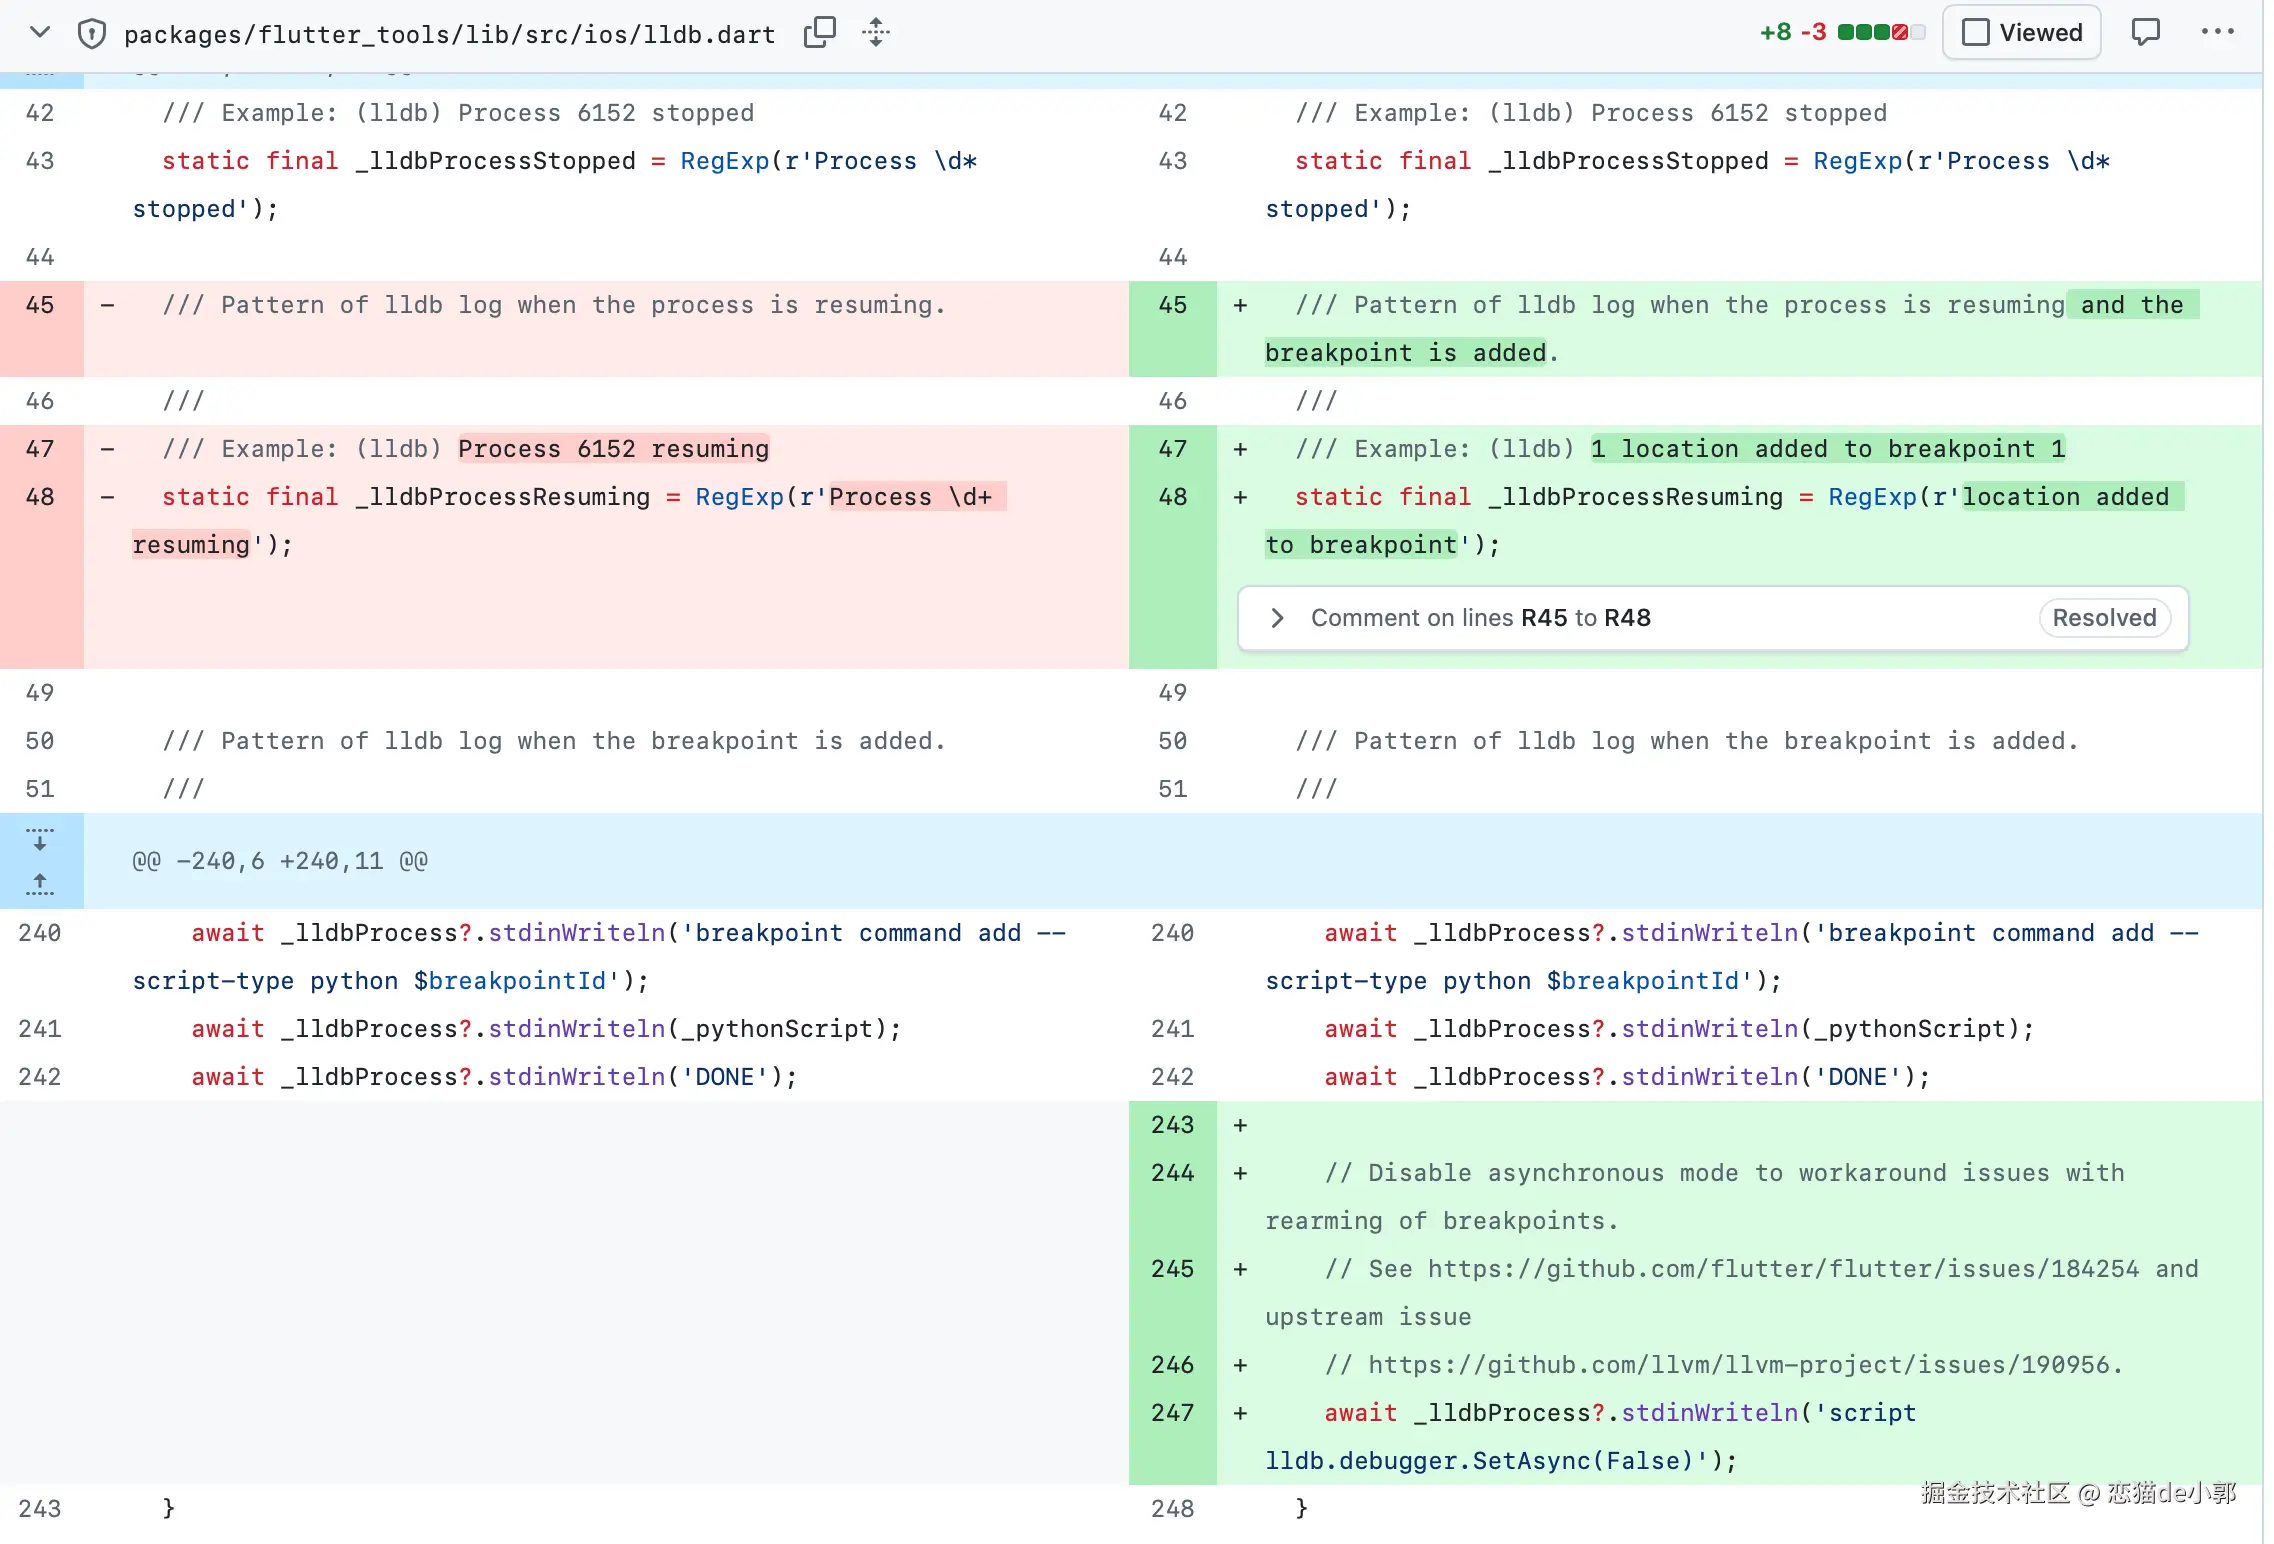
Task: Open packages/flutter_tools/lib/src/ios/lldb.dart file path link
Action: (449, 35)
